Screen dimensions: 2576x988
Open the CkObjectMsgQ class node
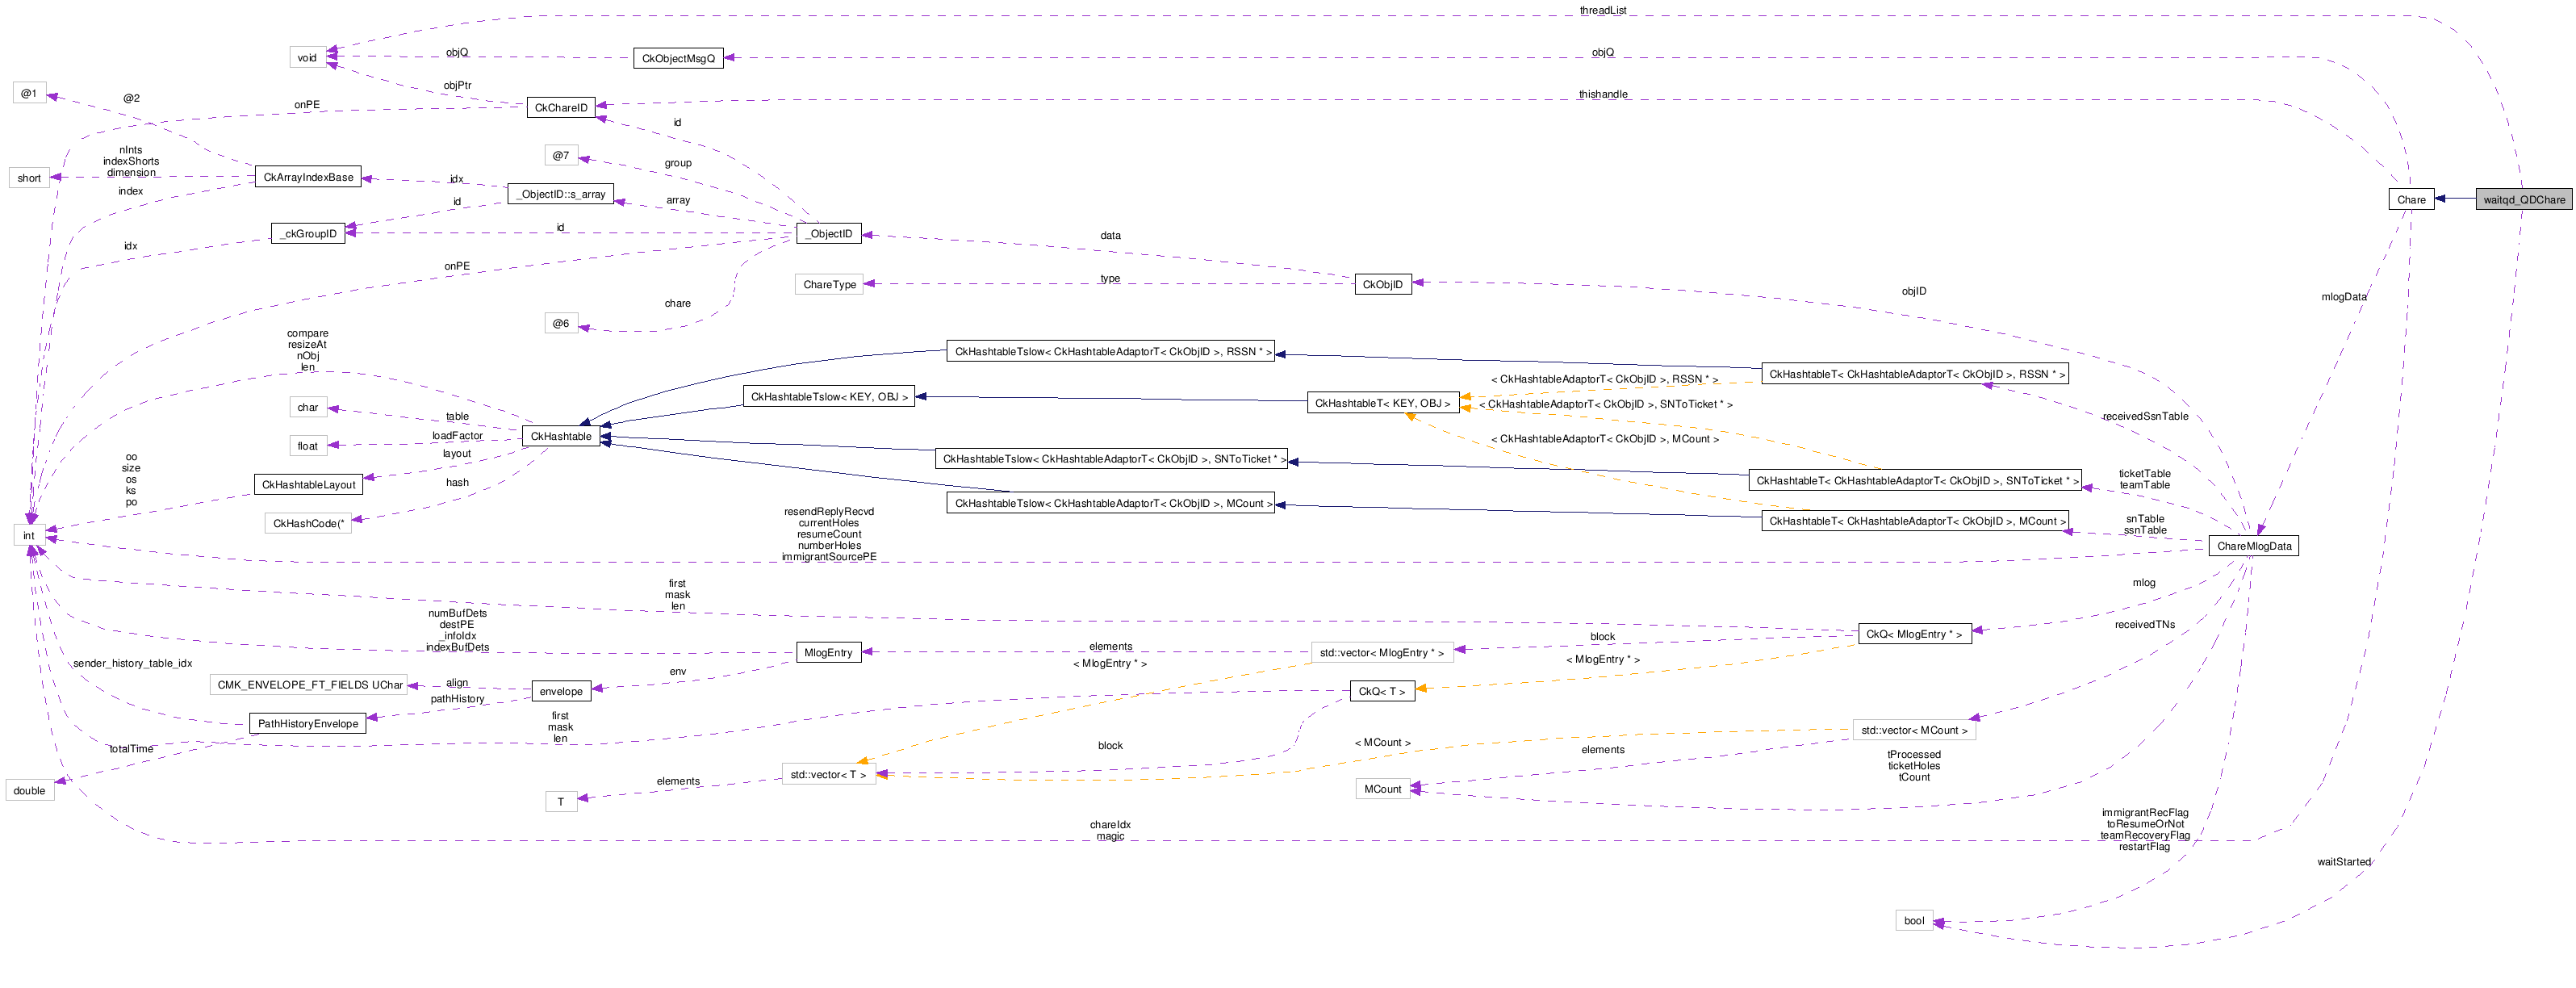pos(678,58)
